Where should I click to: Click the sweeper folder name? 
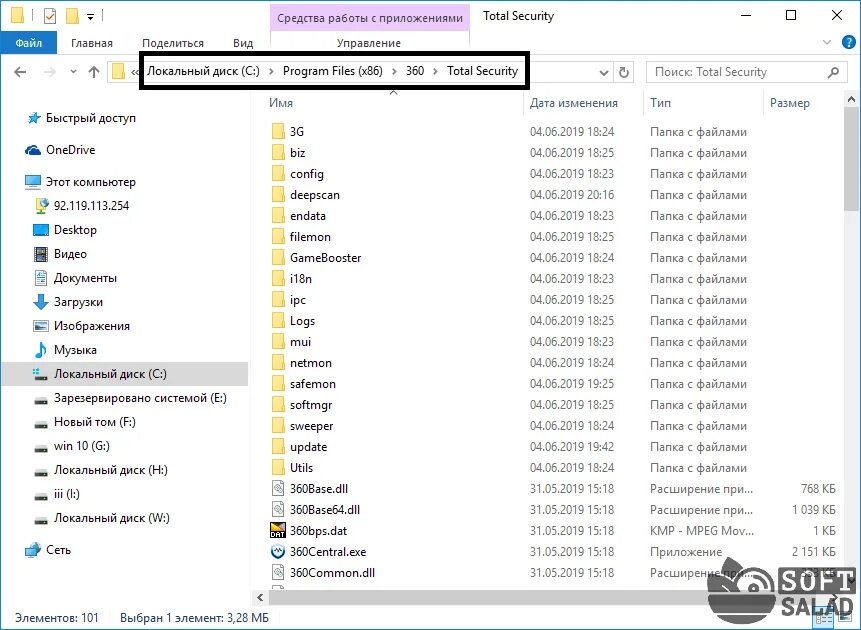click(x=311, y=426)
